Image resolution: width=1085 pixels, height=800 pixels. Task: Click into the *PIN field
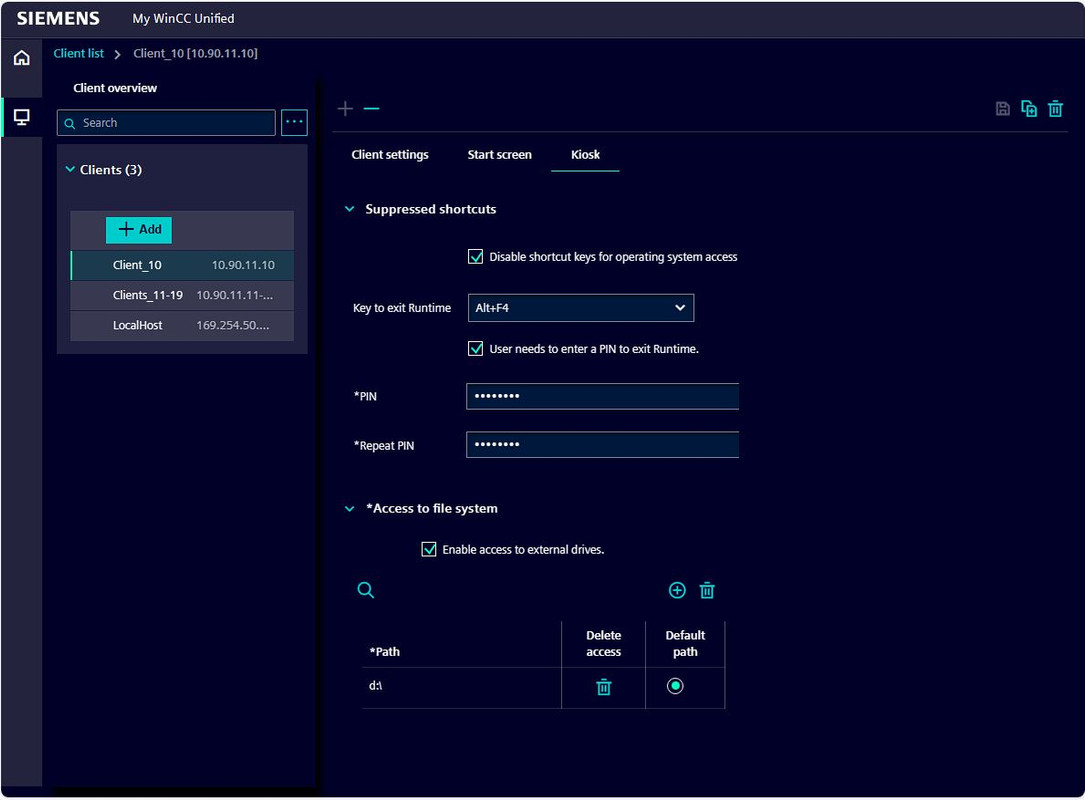(603, 397)
